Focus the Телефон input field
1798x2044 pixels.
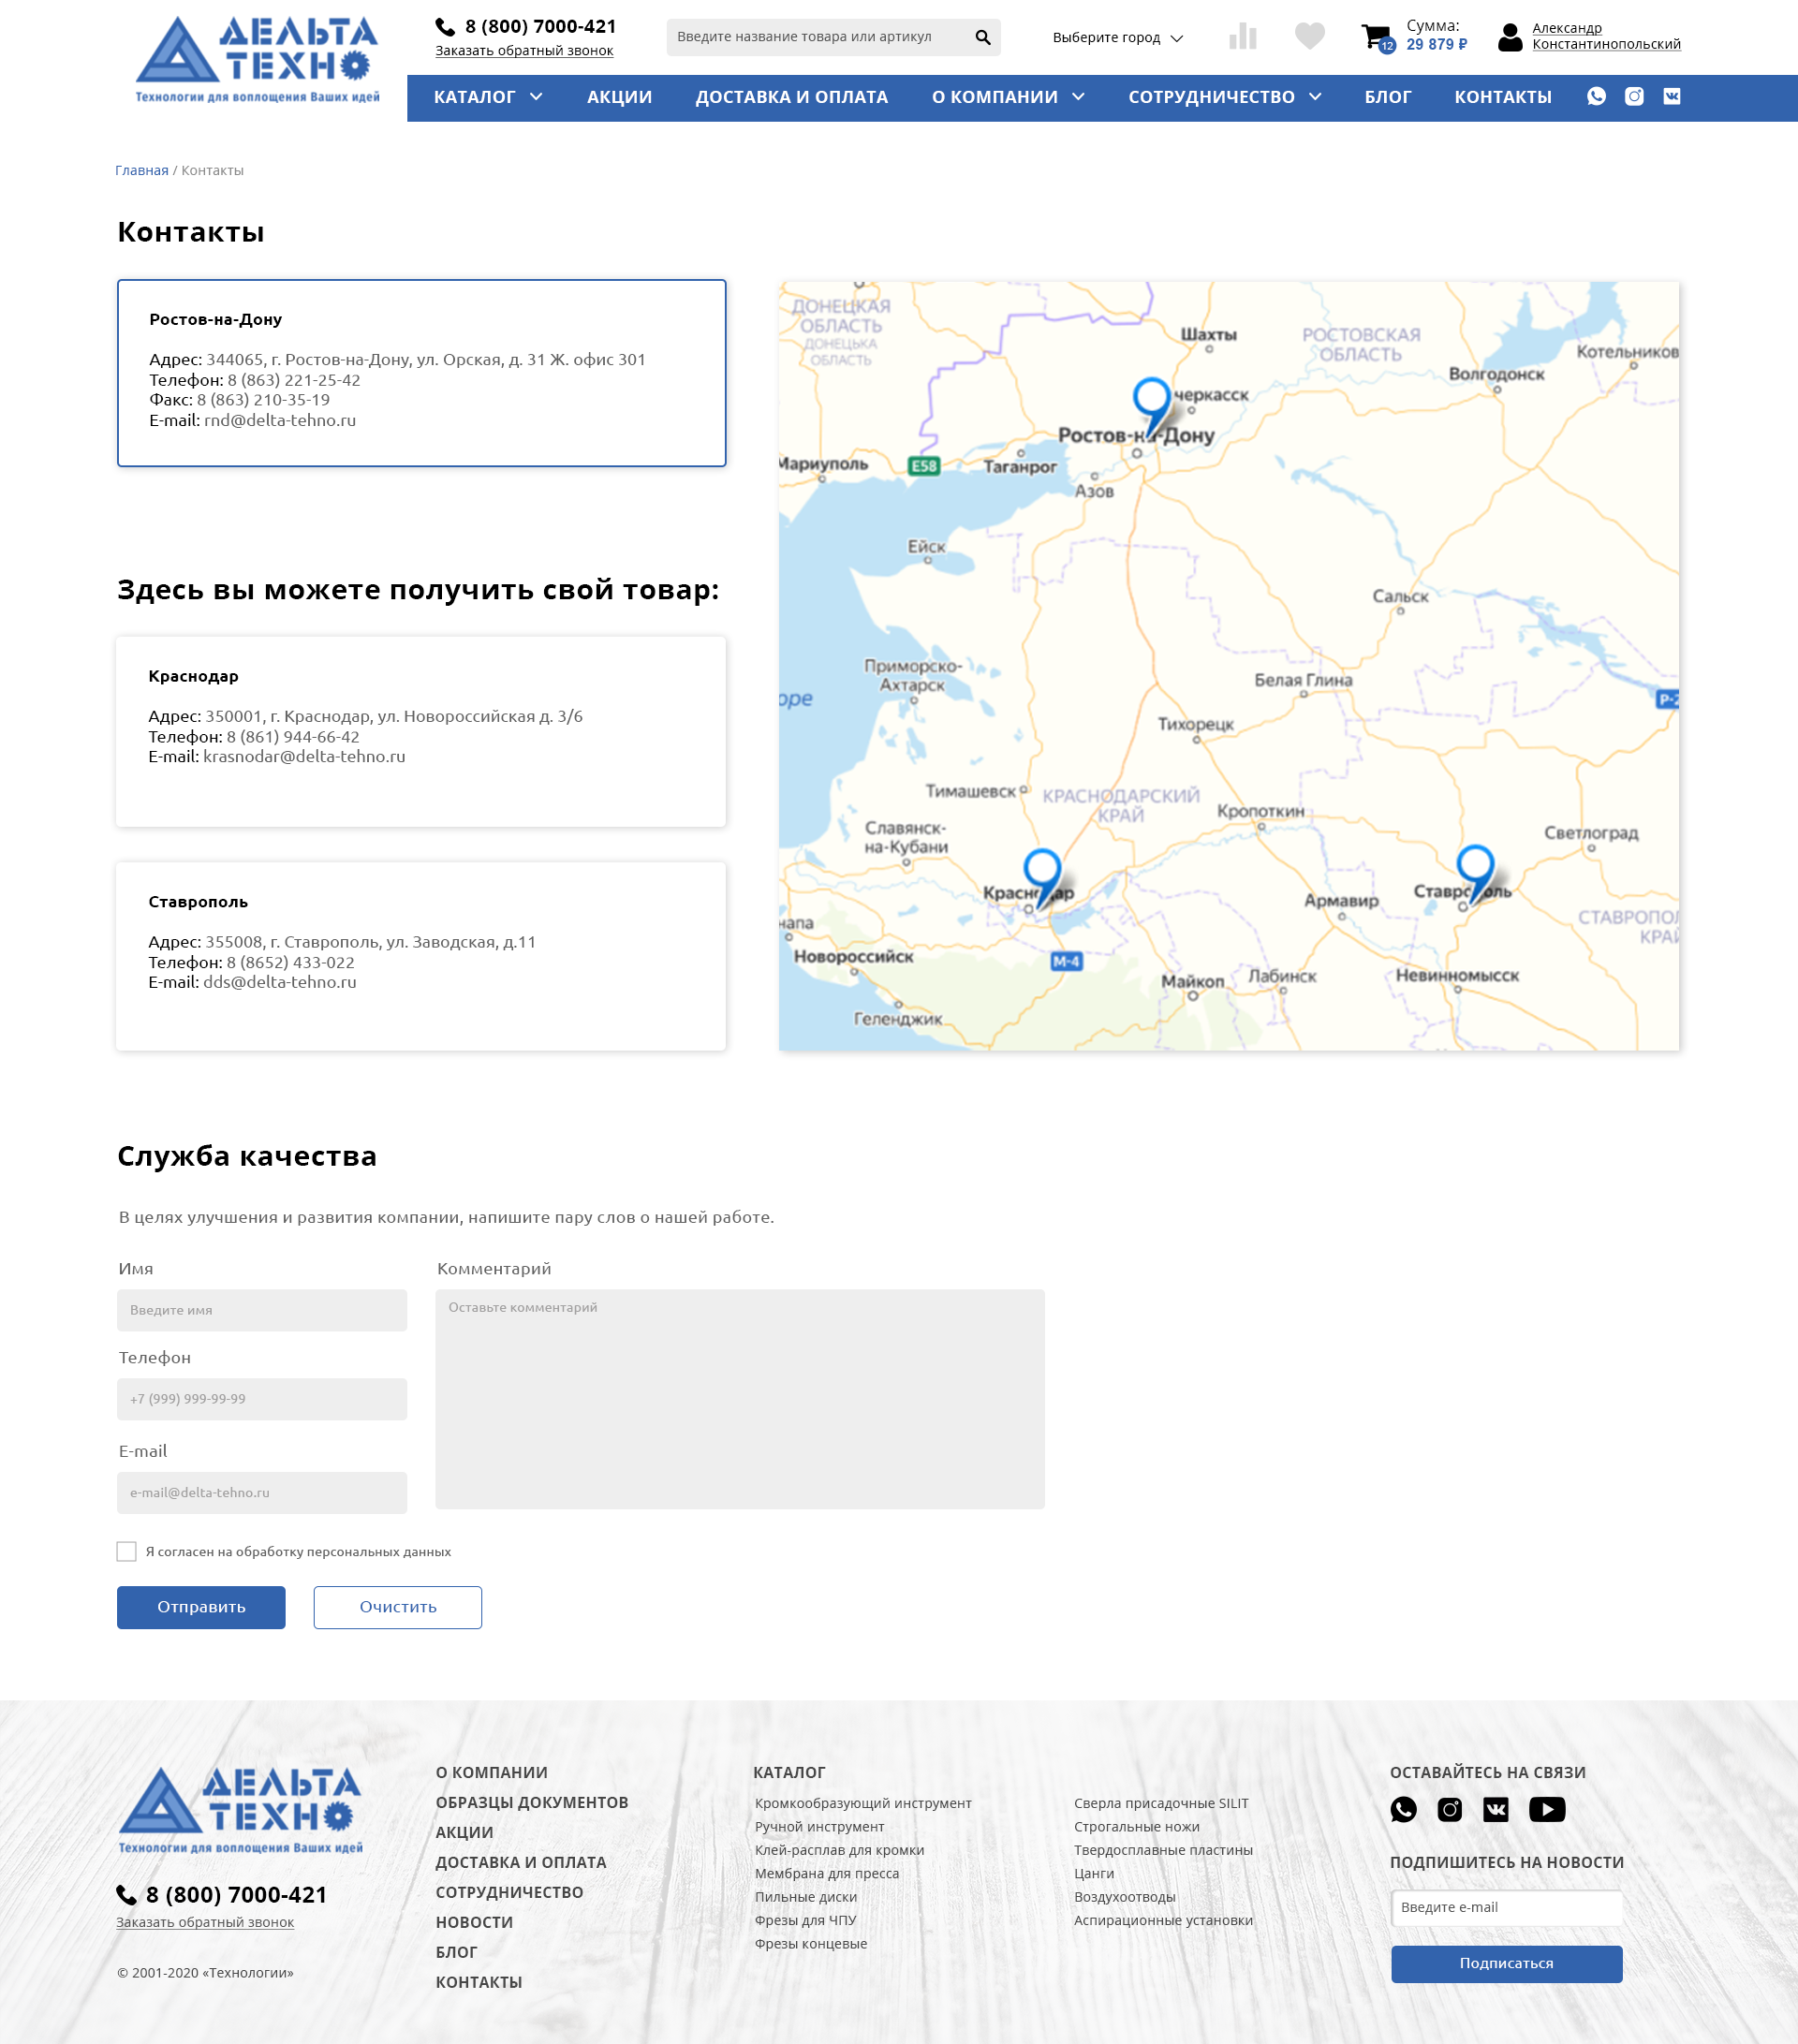pyautogui.click(x=262, y=1399)
